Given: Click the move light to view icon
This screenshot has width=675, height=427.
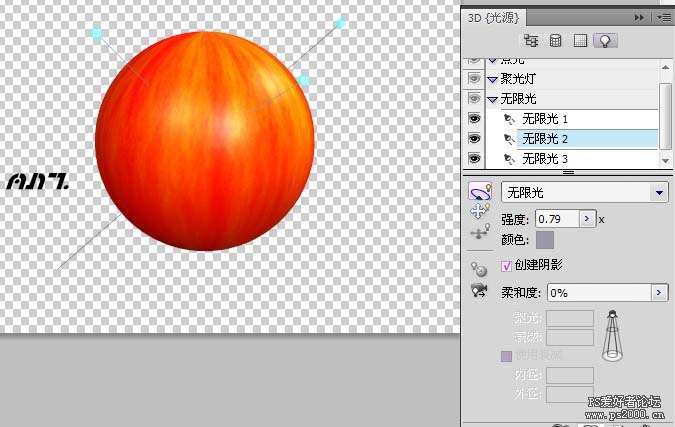Looking at the screenshot, I should (479, 291).
